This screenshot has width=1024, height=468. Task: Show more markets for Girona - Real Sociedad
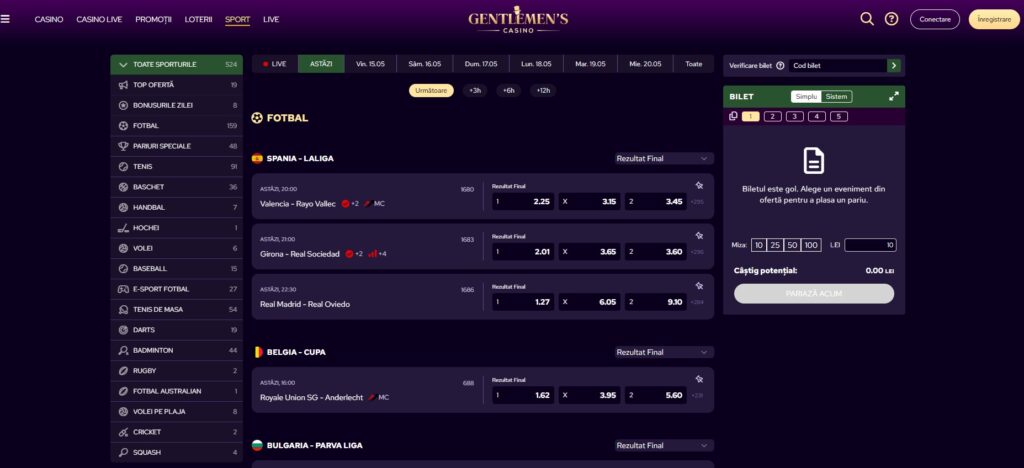tap(697, 253)
